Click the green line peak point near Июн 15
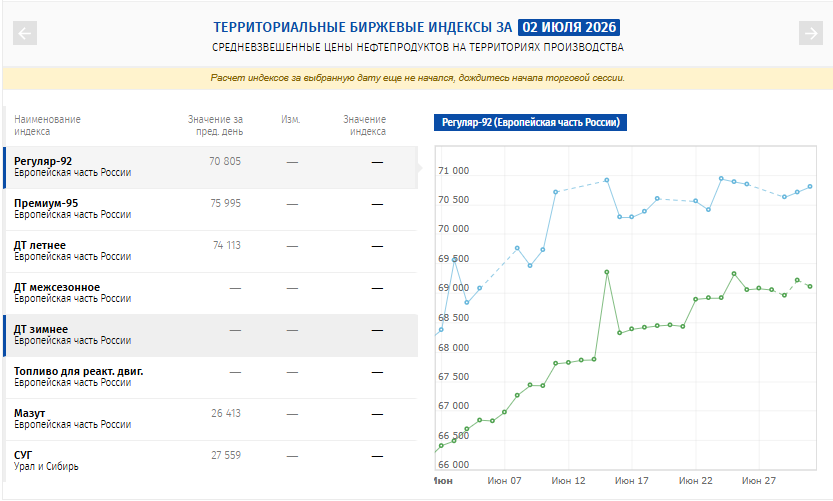This screenshot has width=833, height=501. click(x=607, y=273)
